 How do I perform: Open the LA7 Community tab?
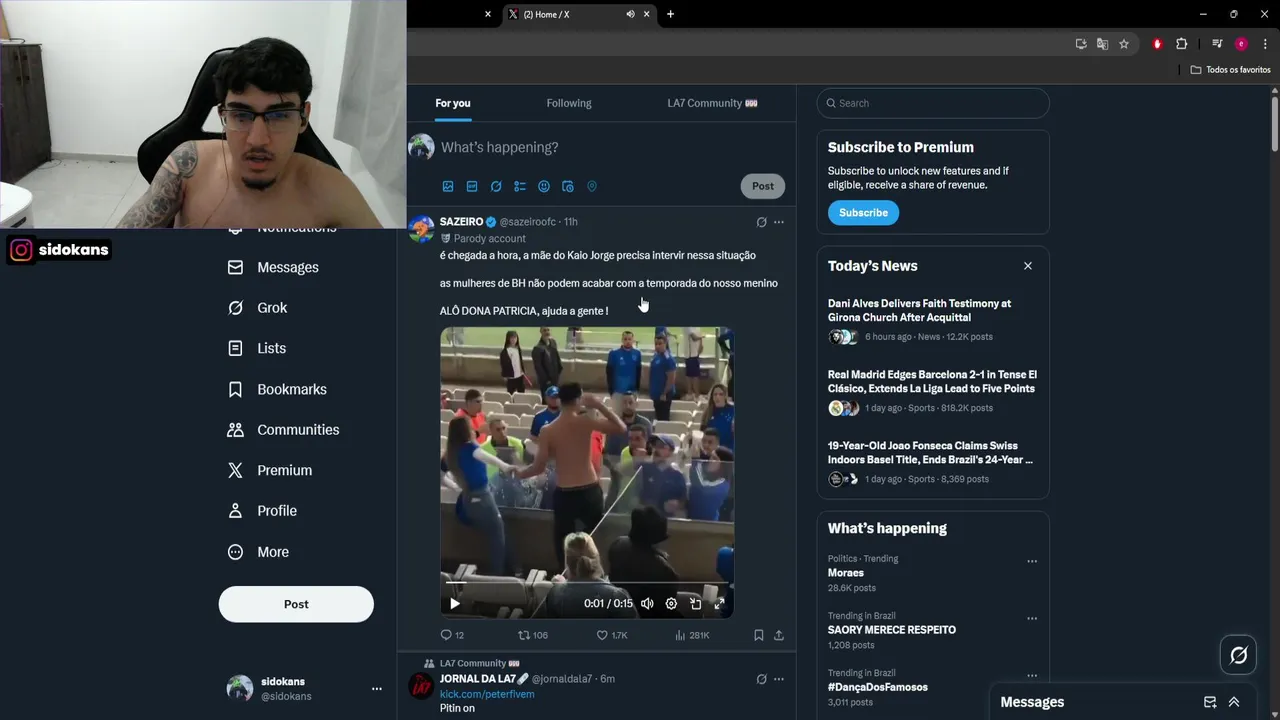click(x=712, y=103)
